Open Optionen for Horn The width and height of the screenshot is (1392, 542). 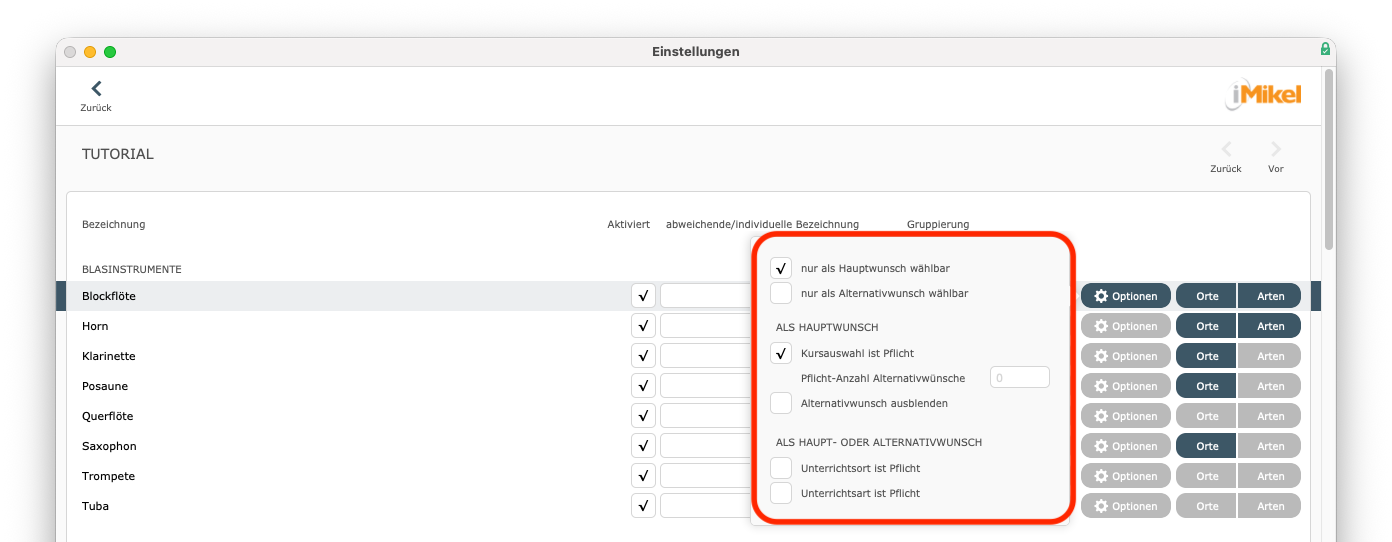1126,326
